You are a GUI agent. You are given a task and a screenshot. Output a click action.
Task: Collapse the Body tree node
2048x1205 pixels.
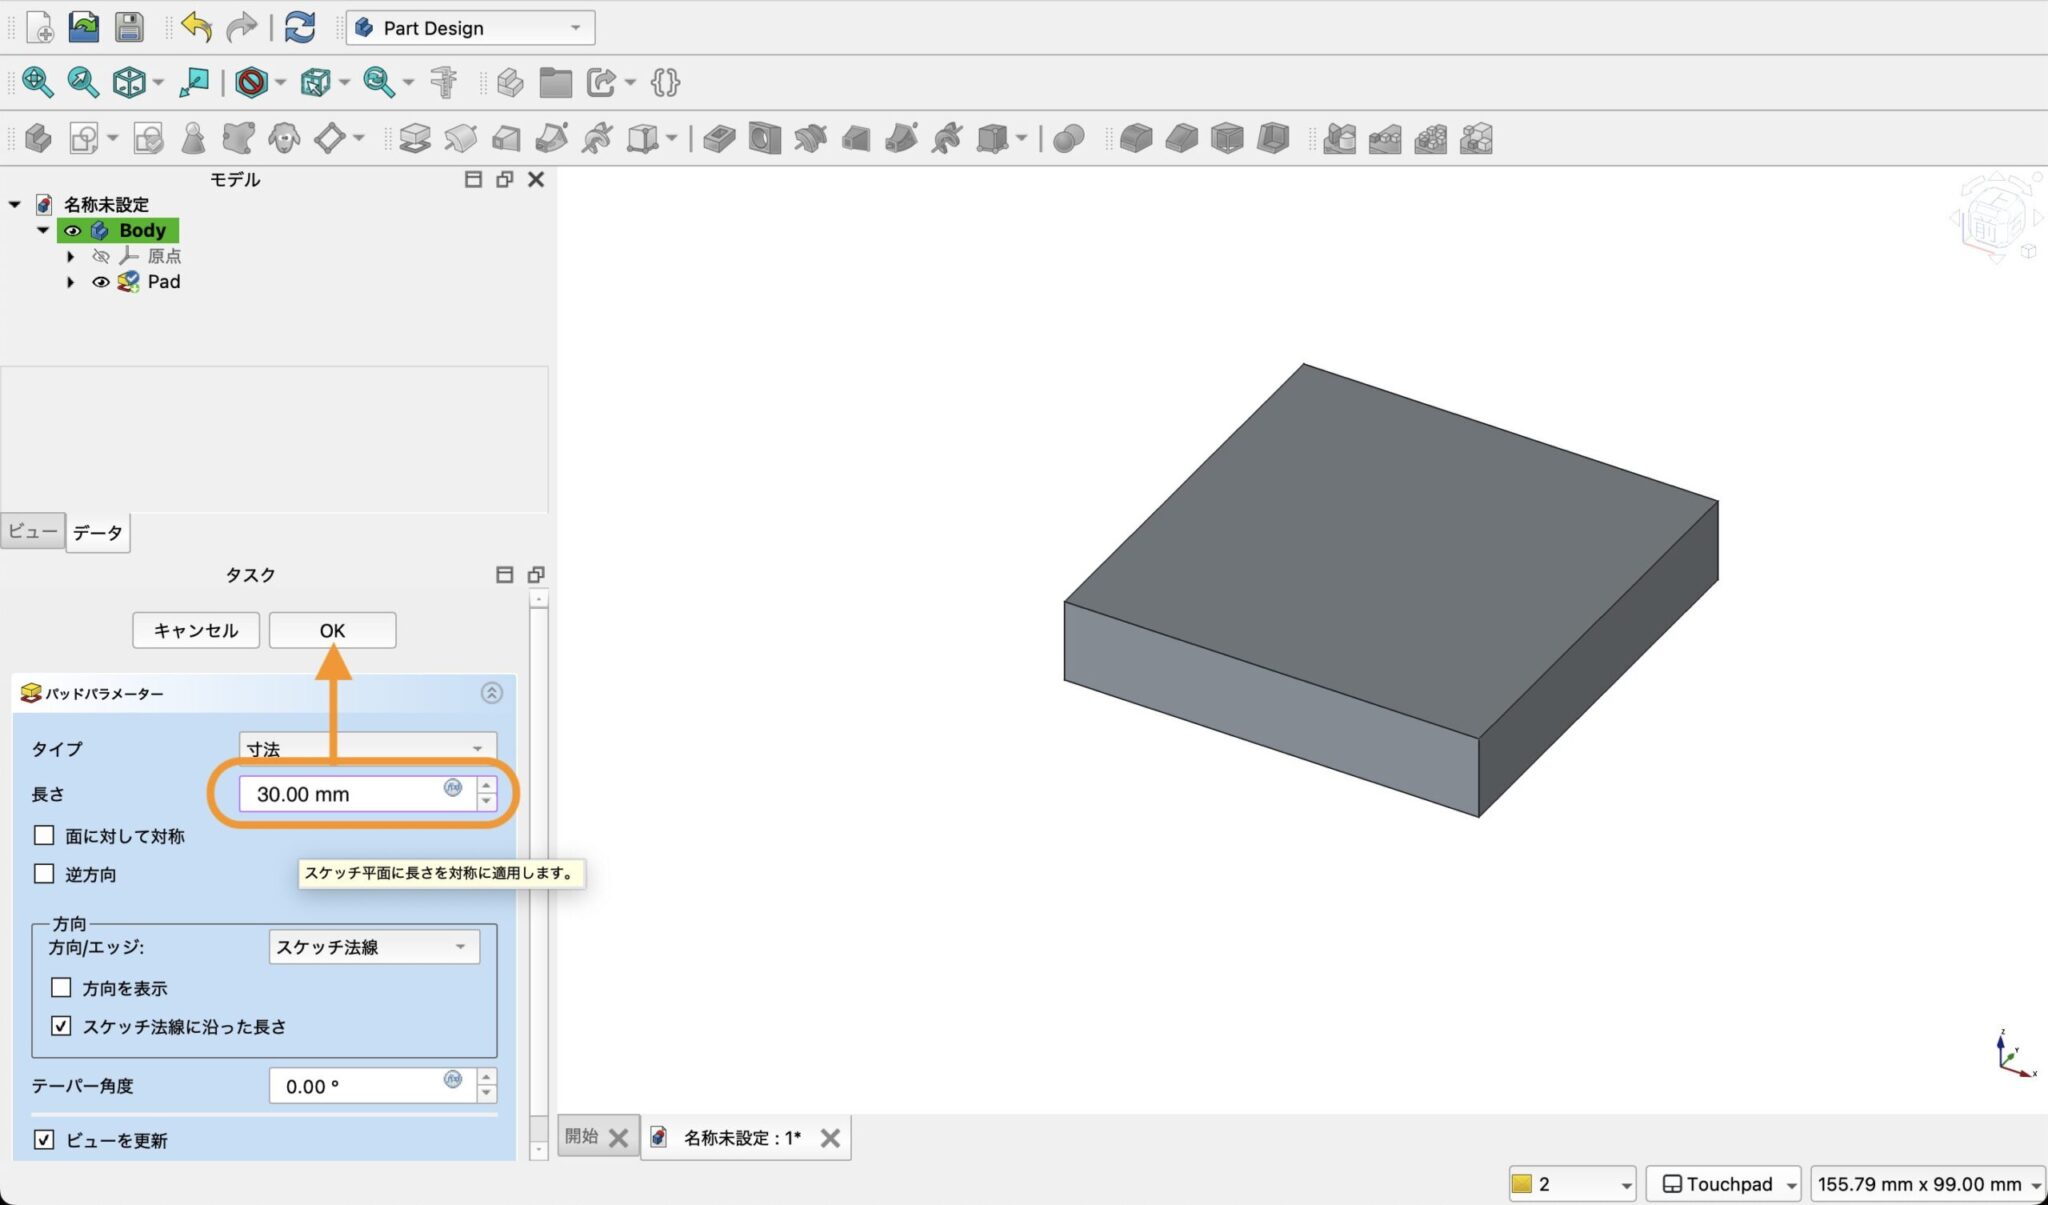click(42, 230)
